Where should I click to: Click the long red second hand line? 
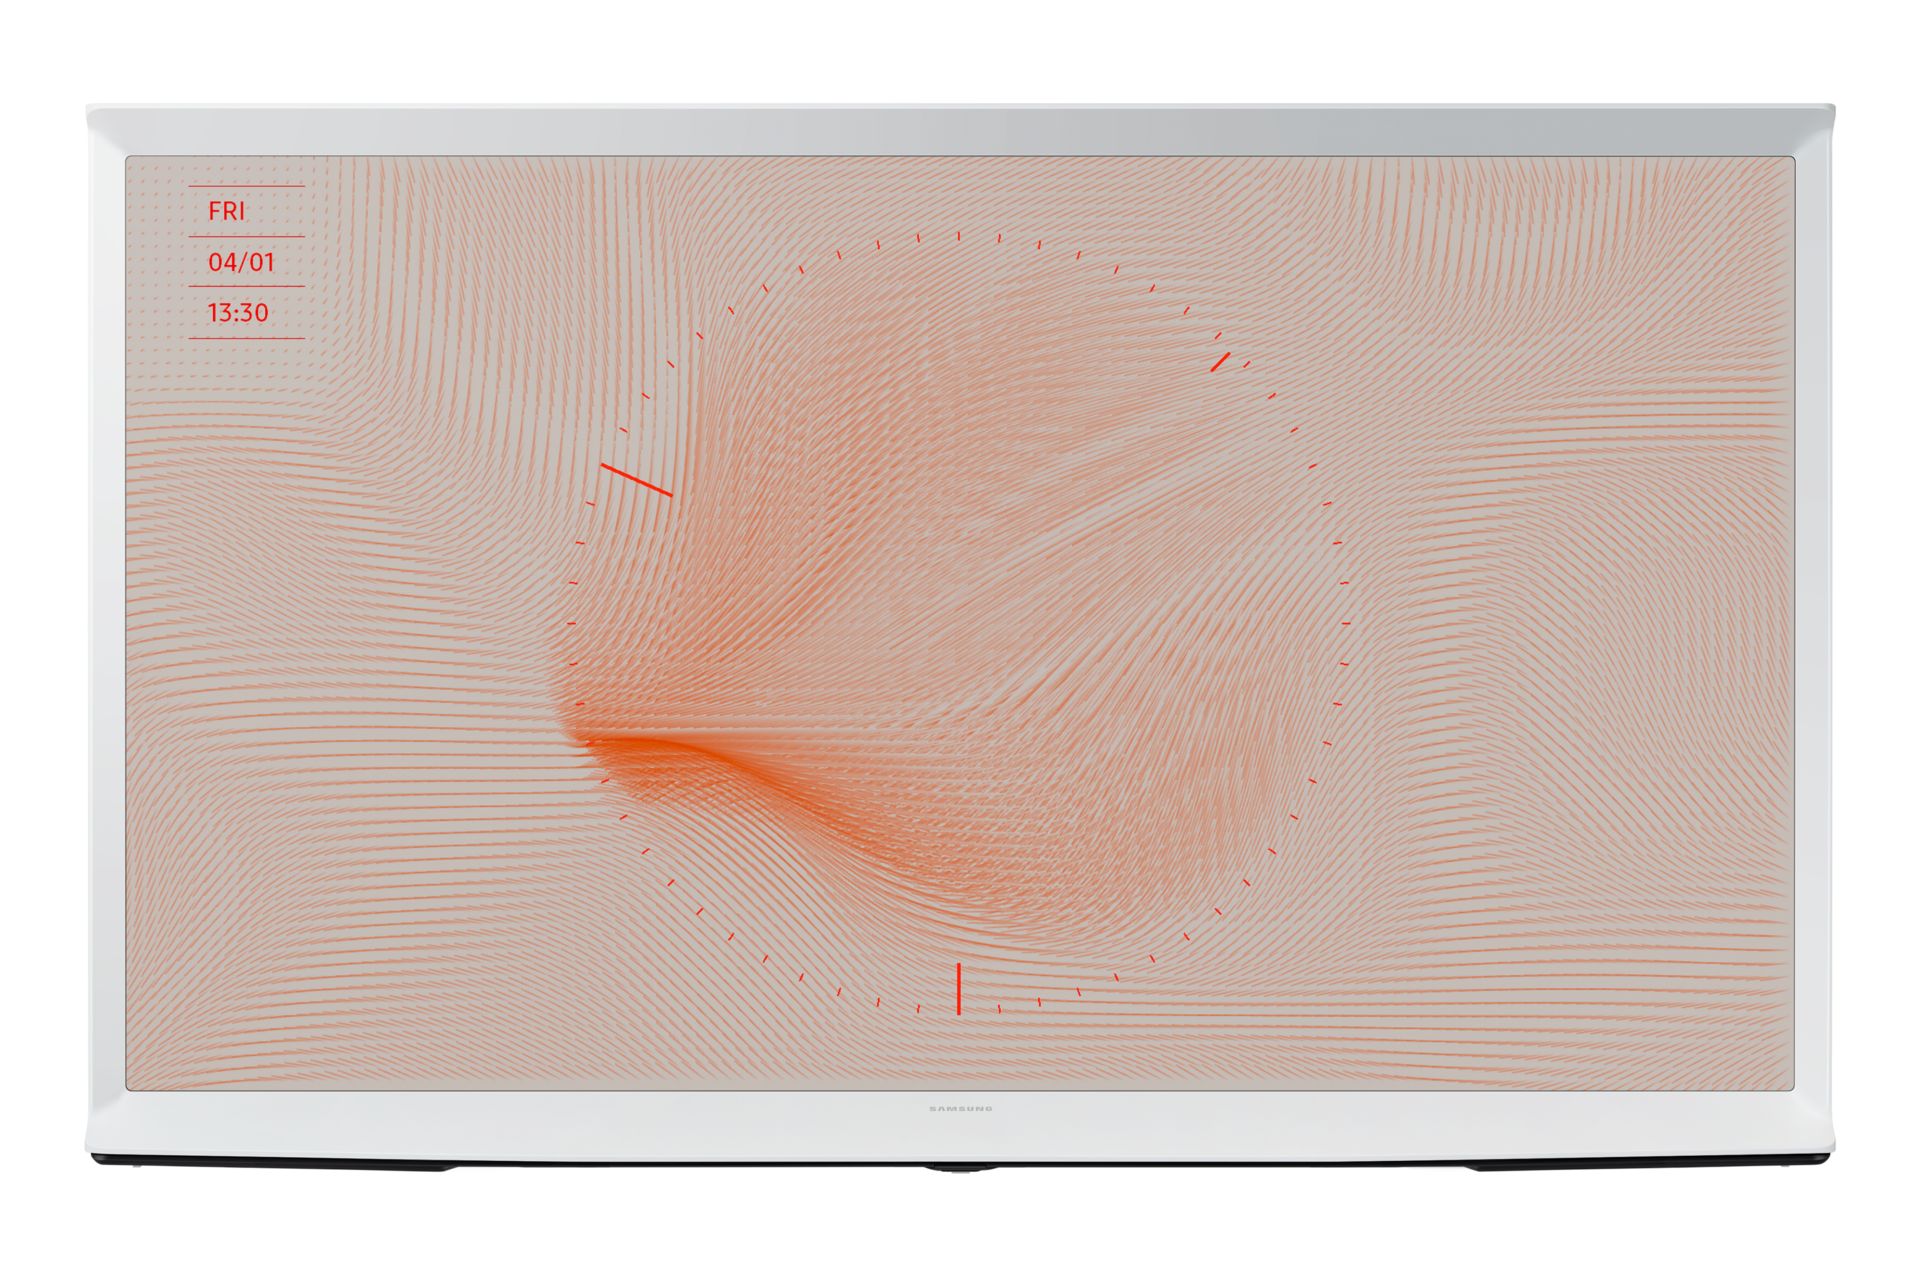[x=637, y=480]
